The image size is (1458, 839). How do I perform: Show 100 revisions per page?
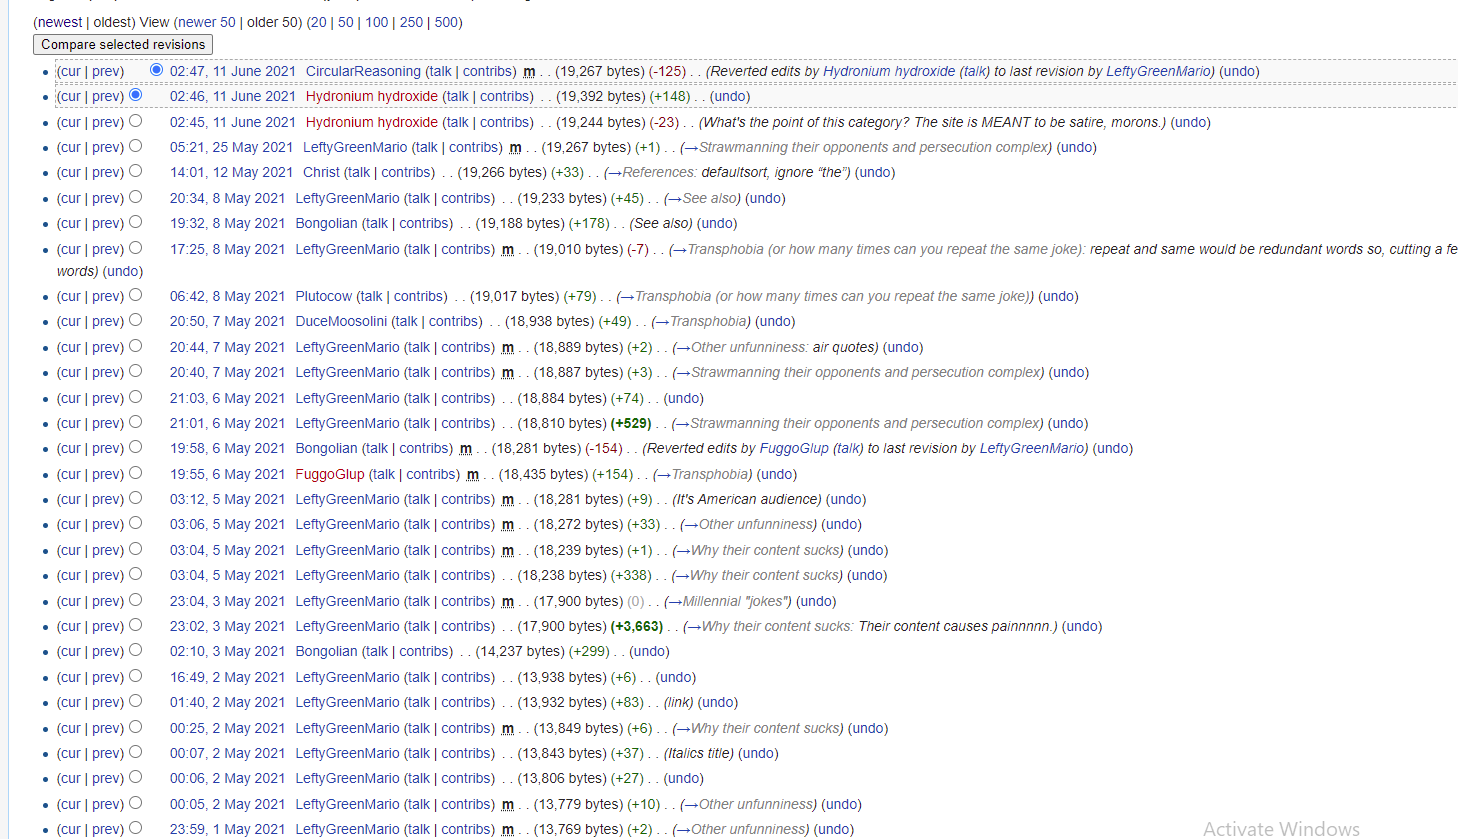tap(377, 22)
